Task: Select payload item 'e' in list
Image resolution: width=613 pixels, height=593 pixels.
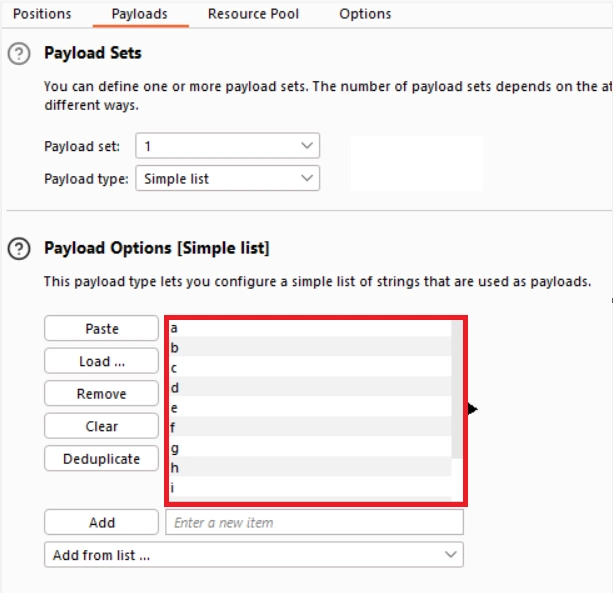Action: click(x=308, y=408)
